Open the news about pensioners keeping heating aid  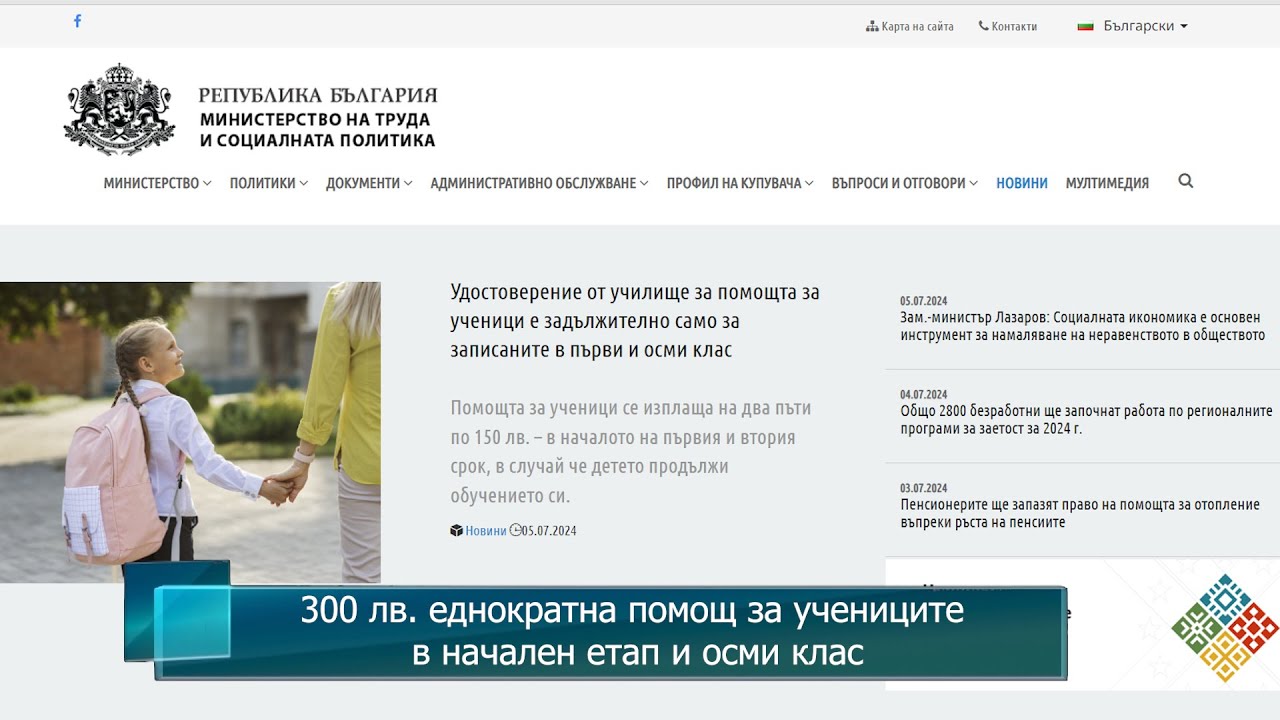click(x=1079, y=511)
